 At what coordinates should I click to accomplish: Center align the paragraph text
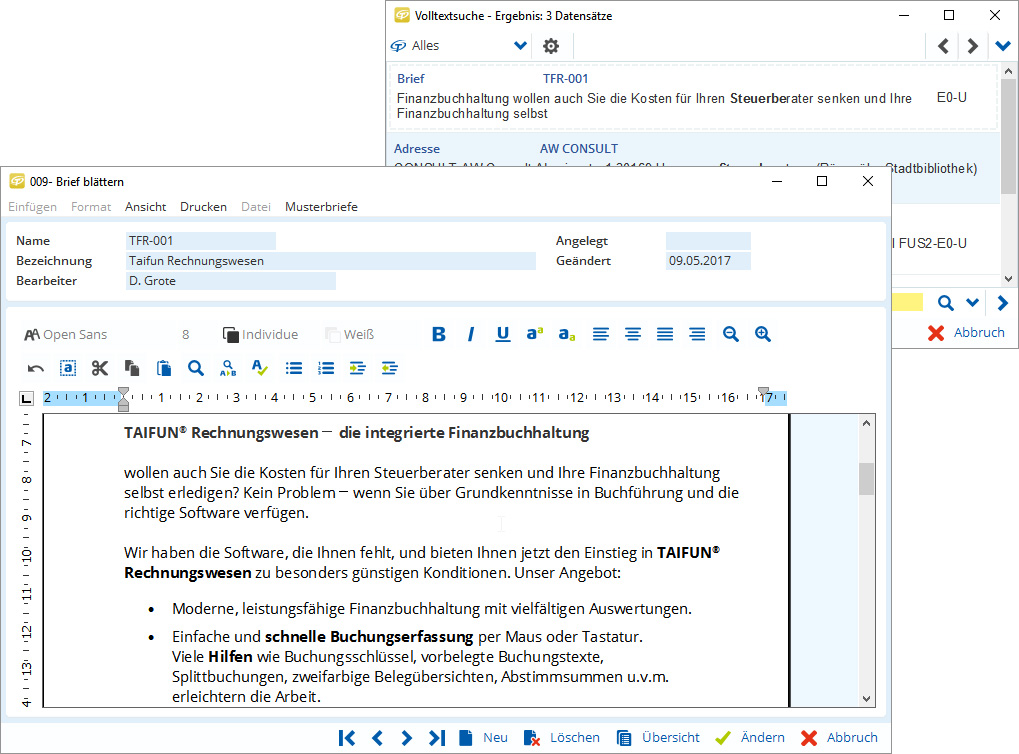(633, 335)
